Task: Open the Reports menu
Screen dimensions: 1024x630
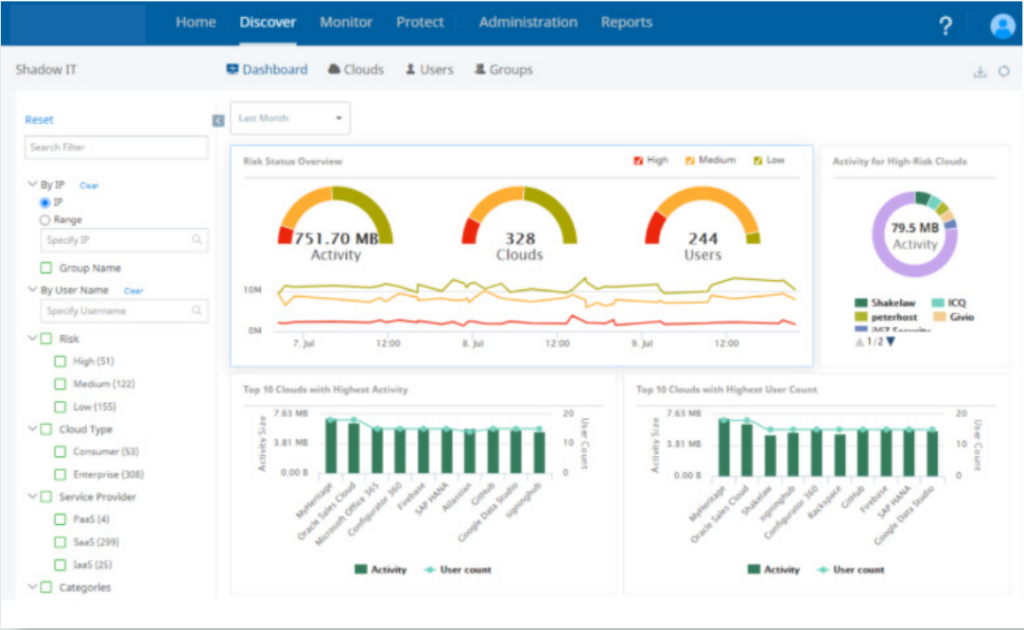Action: coord(627,22)
